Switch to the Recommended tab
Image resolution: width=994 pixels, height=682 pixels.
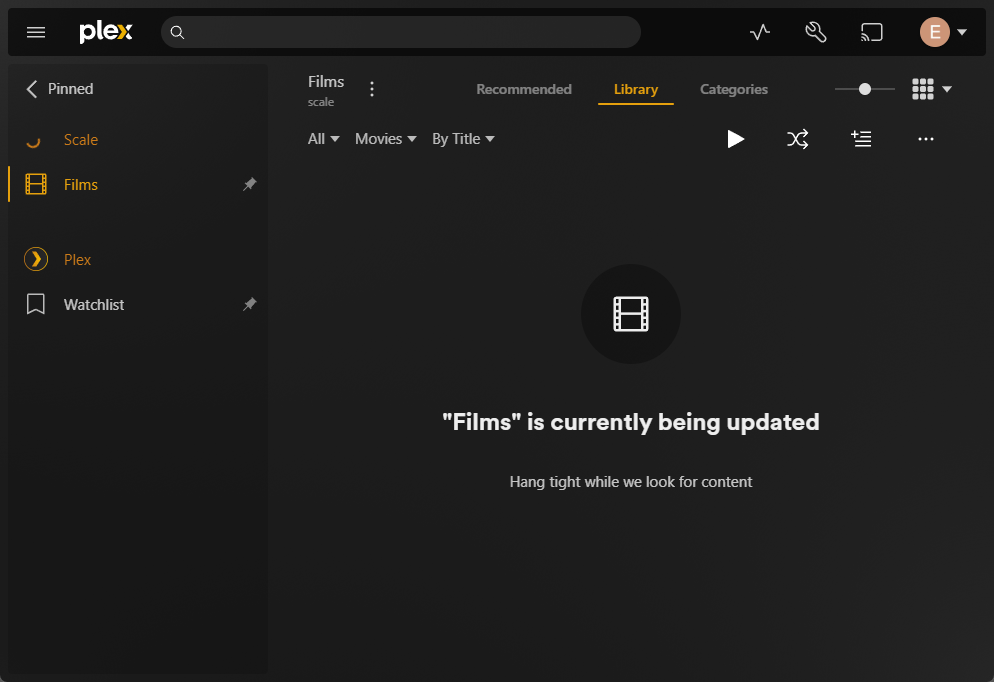(524, 89)
